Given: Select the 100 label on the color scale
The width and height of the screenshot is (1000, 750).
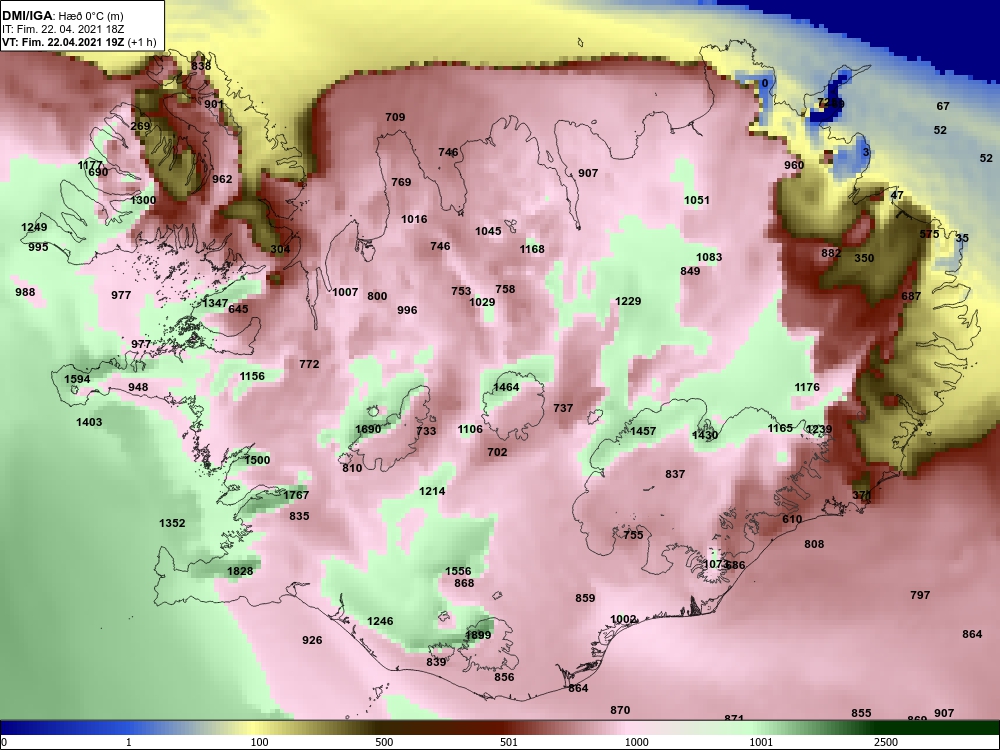Looking at the screenshot, I should click(x=259, y=742).
